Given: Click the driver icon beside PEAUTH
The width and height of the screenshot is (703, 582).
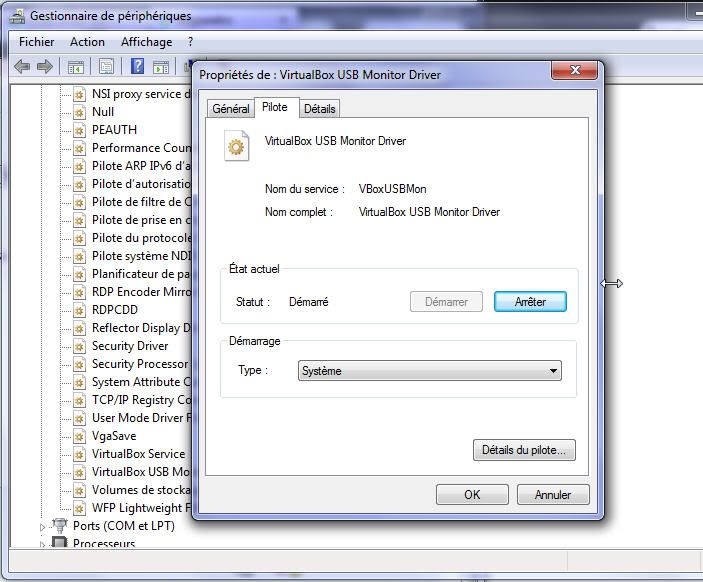Looking at the screenshot, I should (79, 130).
